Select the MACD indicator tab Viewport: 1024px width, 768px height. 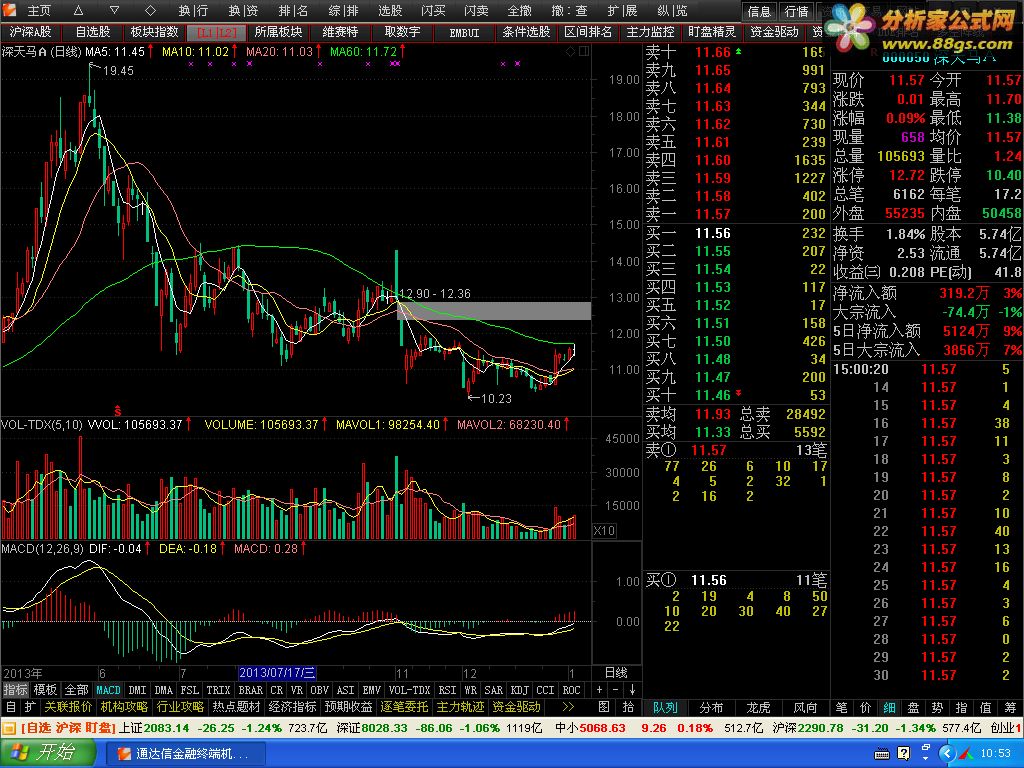pyautogui.click(x=108, y=690)
